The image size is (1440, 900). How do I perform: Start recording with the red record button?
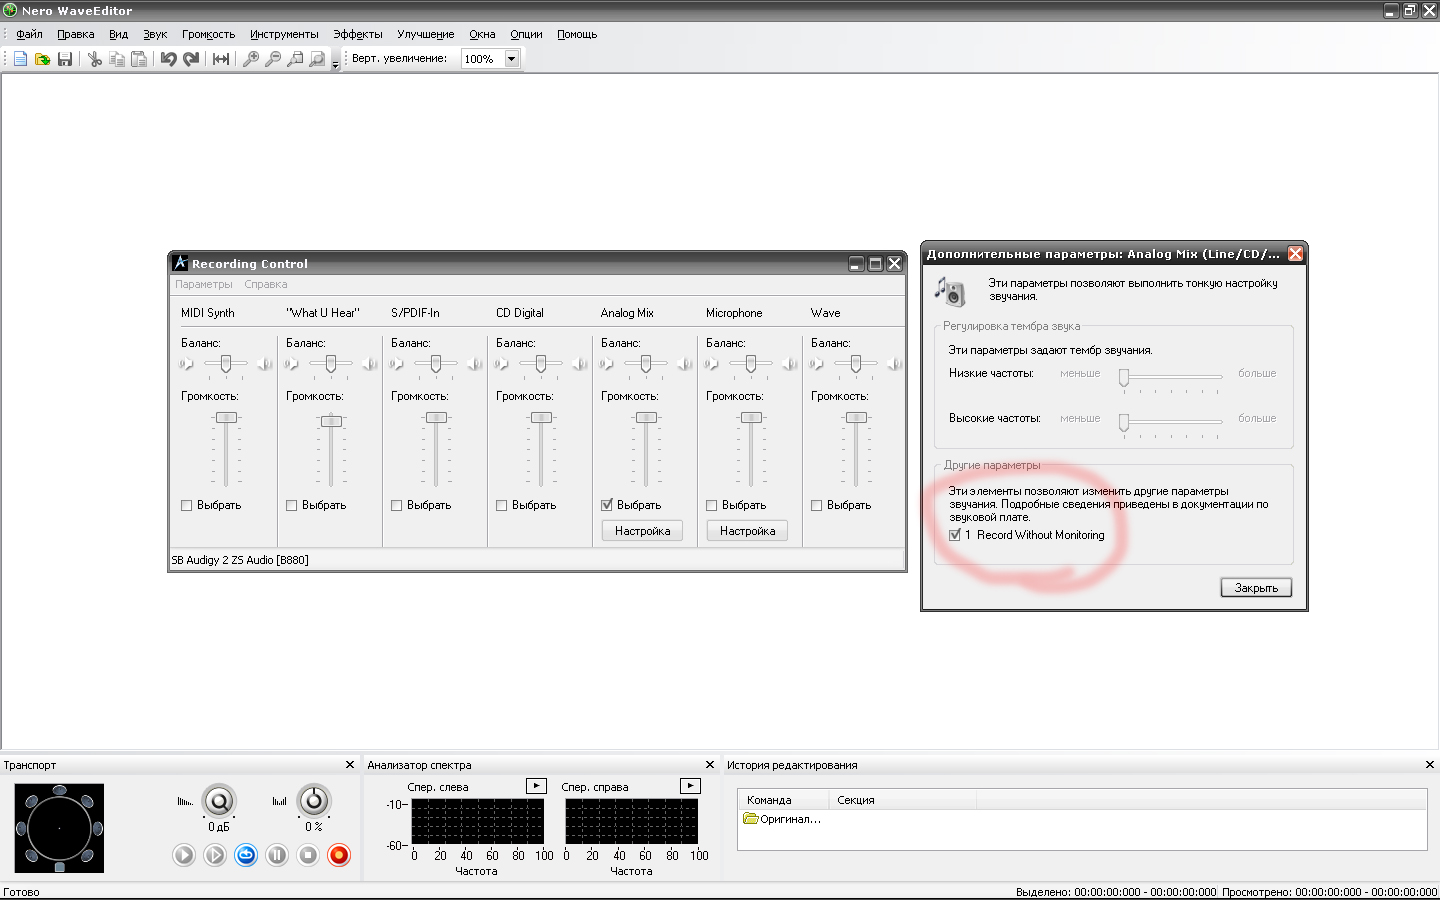pos(339,855)
